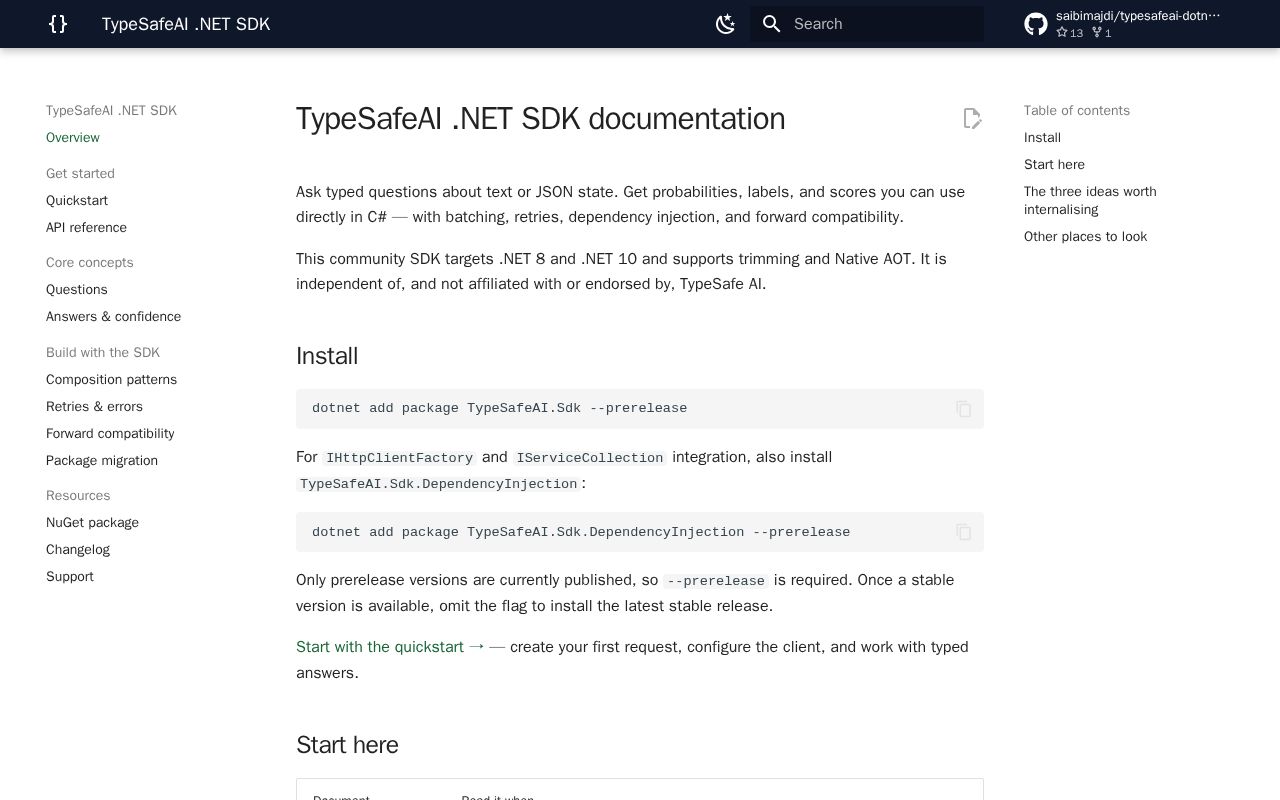Click the curly braces site logo
The width and height of the screenshot is (1280, 800).
tap(58, 24)
